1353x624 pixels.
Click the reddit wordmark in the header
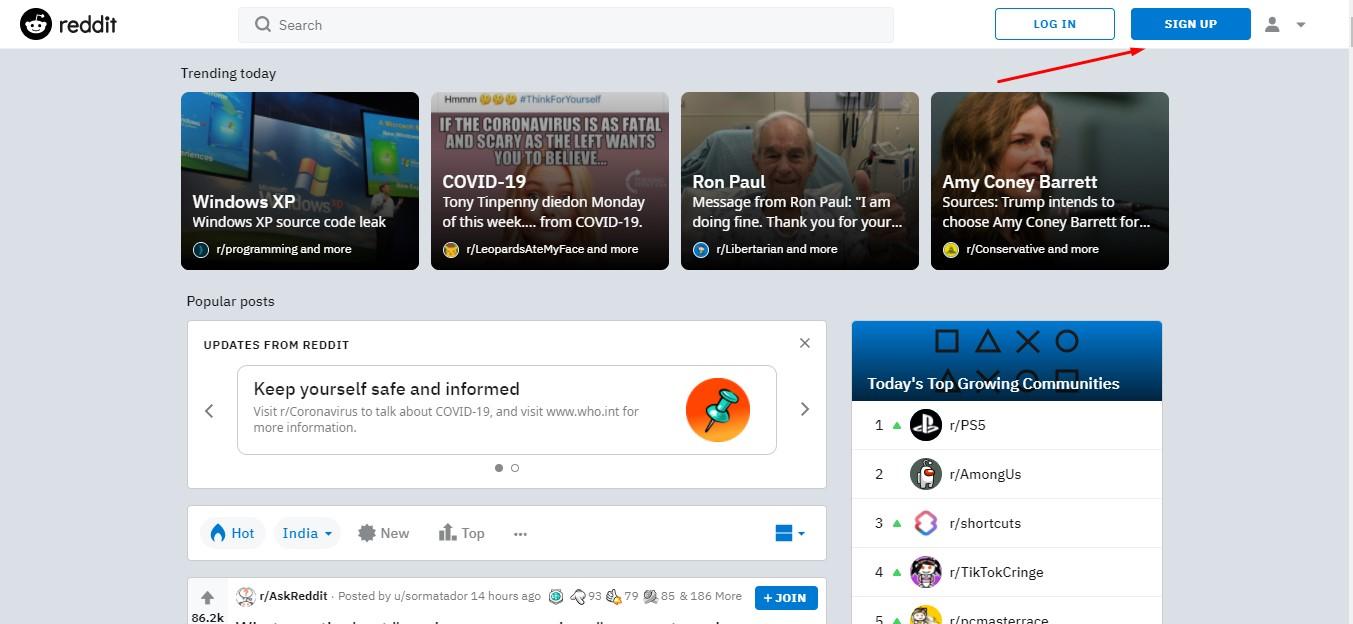[x=88, y=24]
